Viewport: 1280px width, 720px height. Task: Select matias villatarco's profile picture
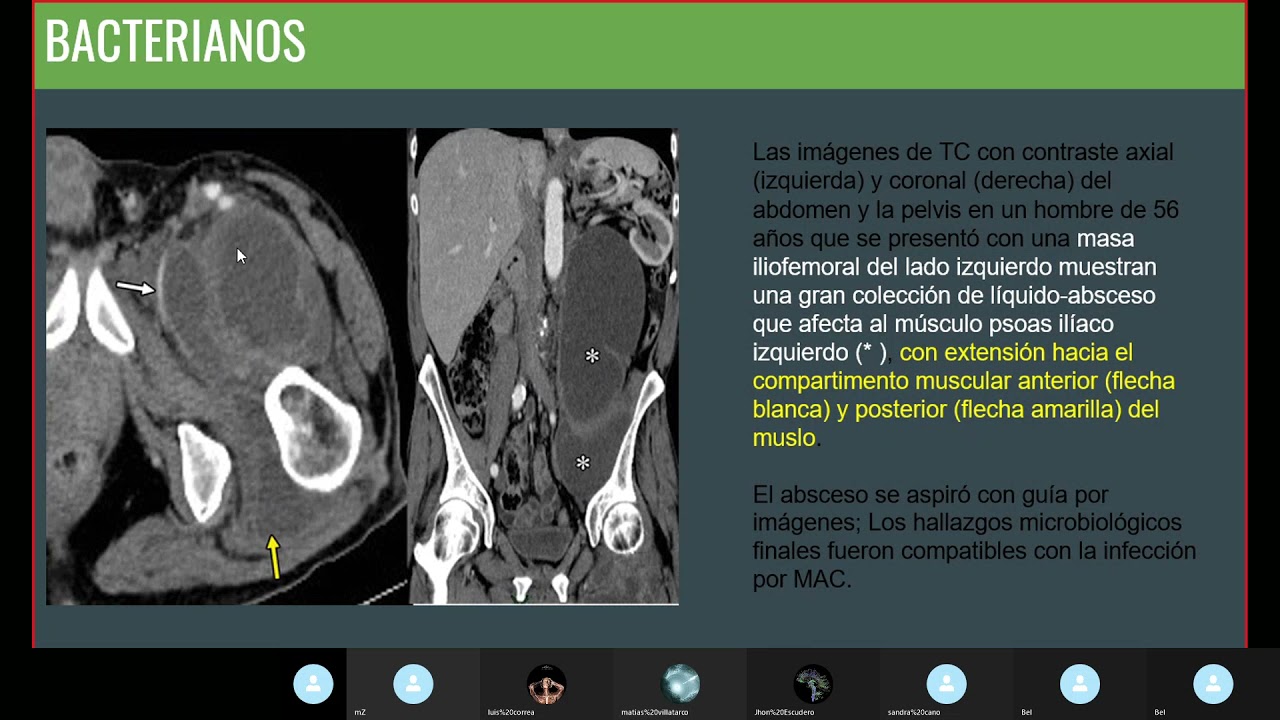680,684
